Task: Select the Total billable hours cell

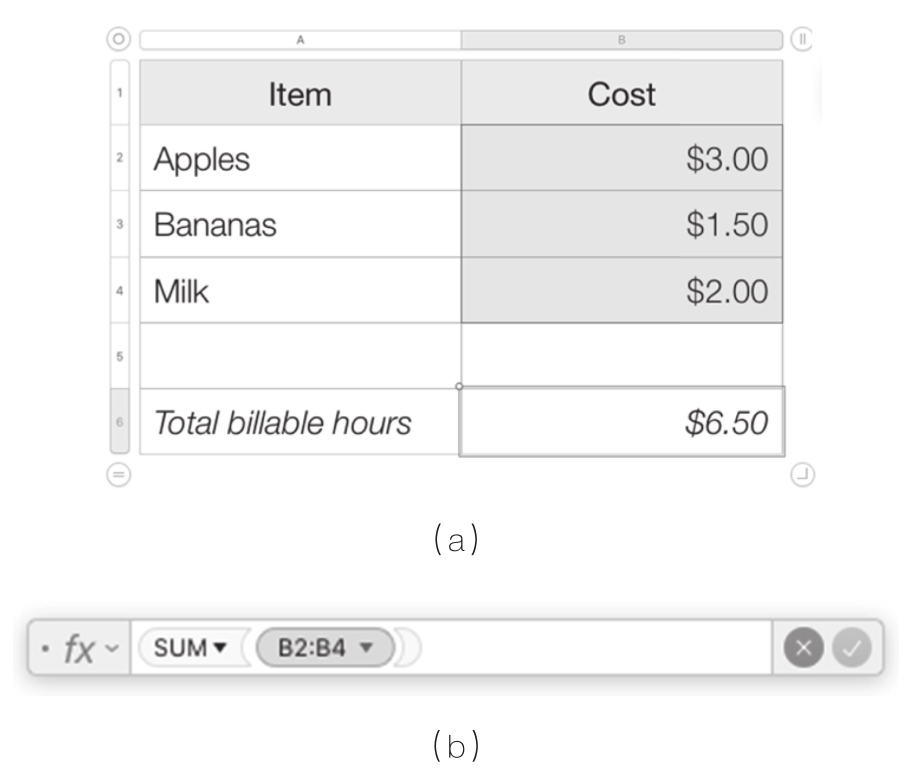Action: click(x=300, y=423)
